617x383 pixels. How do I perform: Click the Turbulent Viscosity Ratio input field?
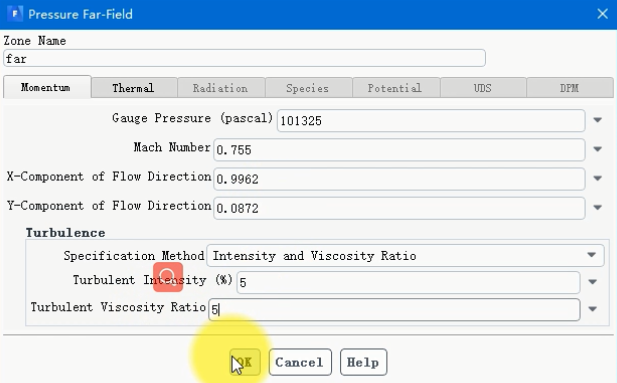coord(394,309)
